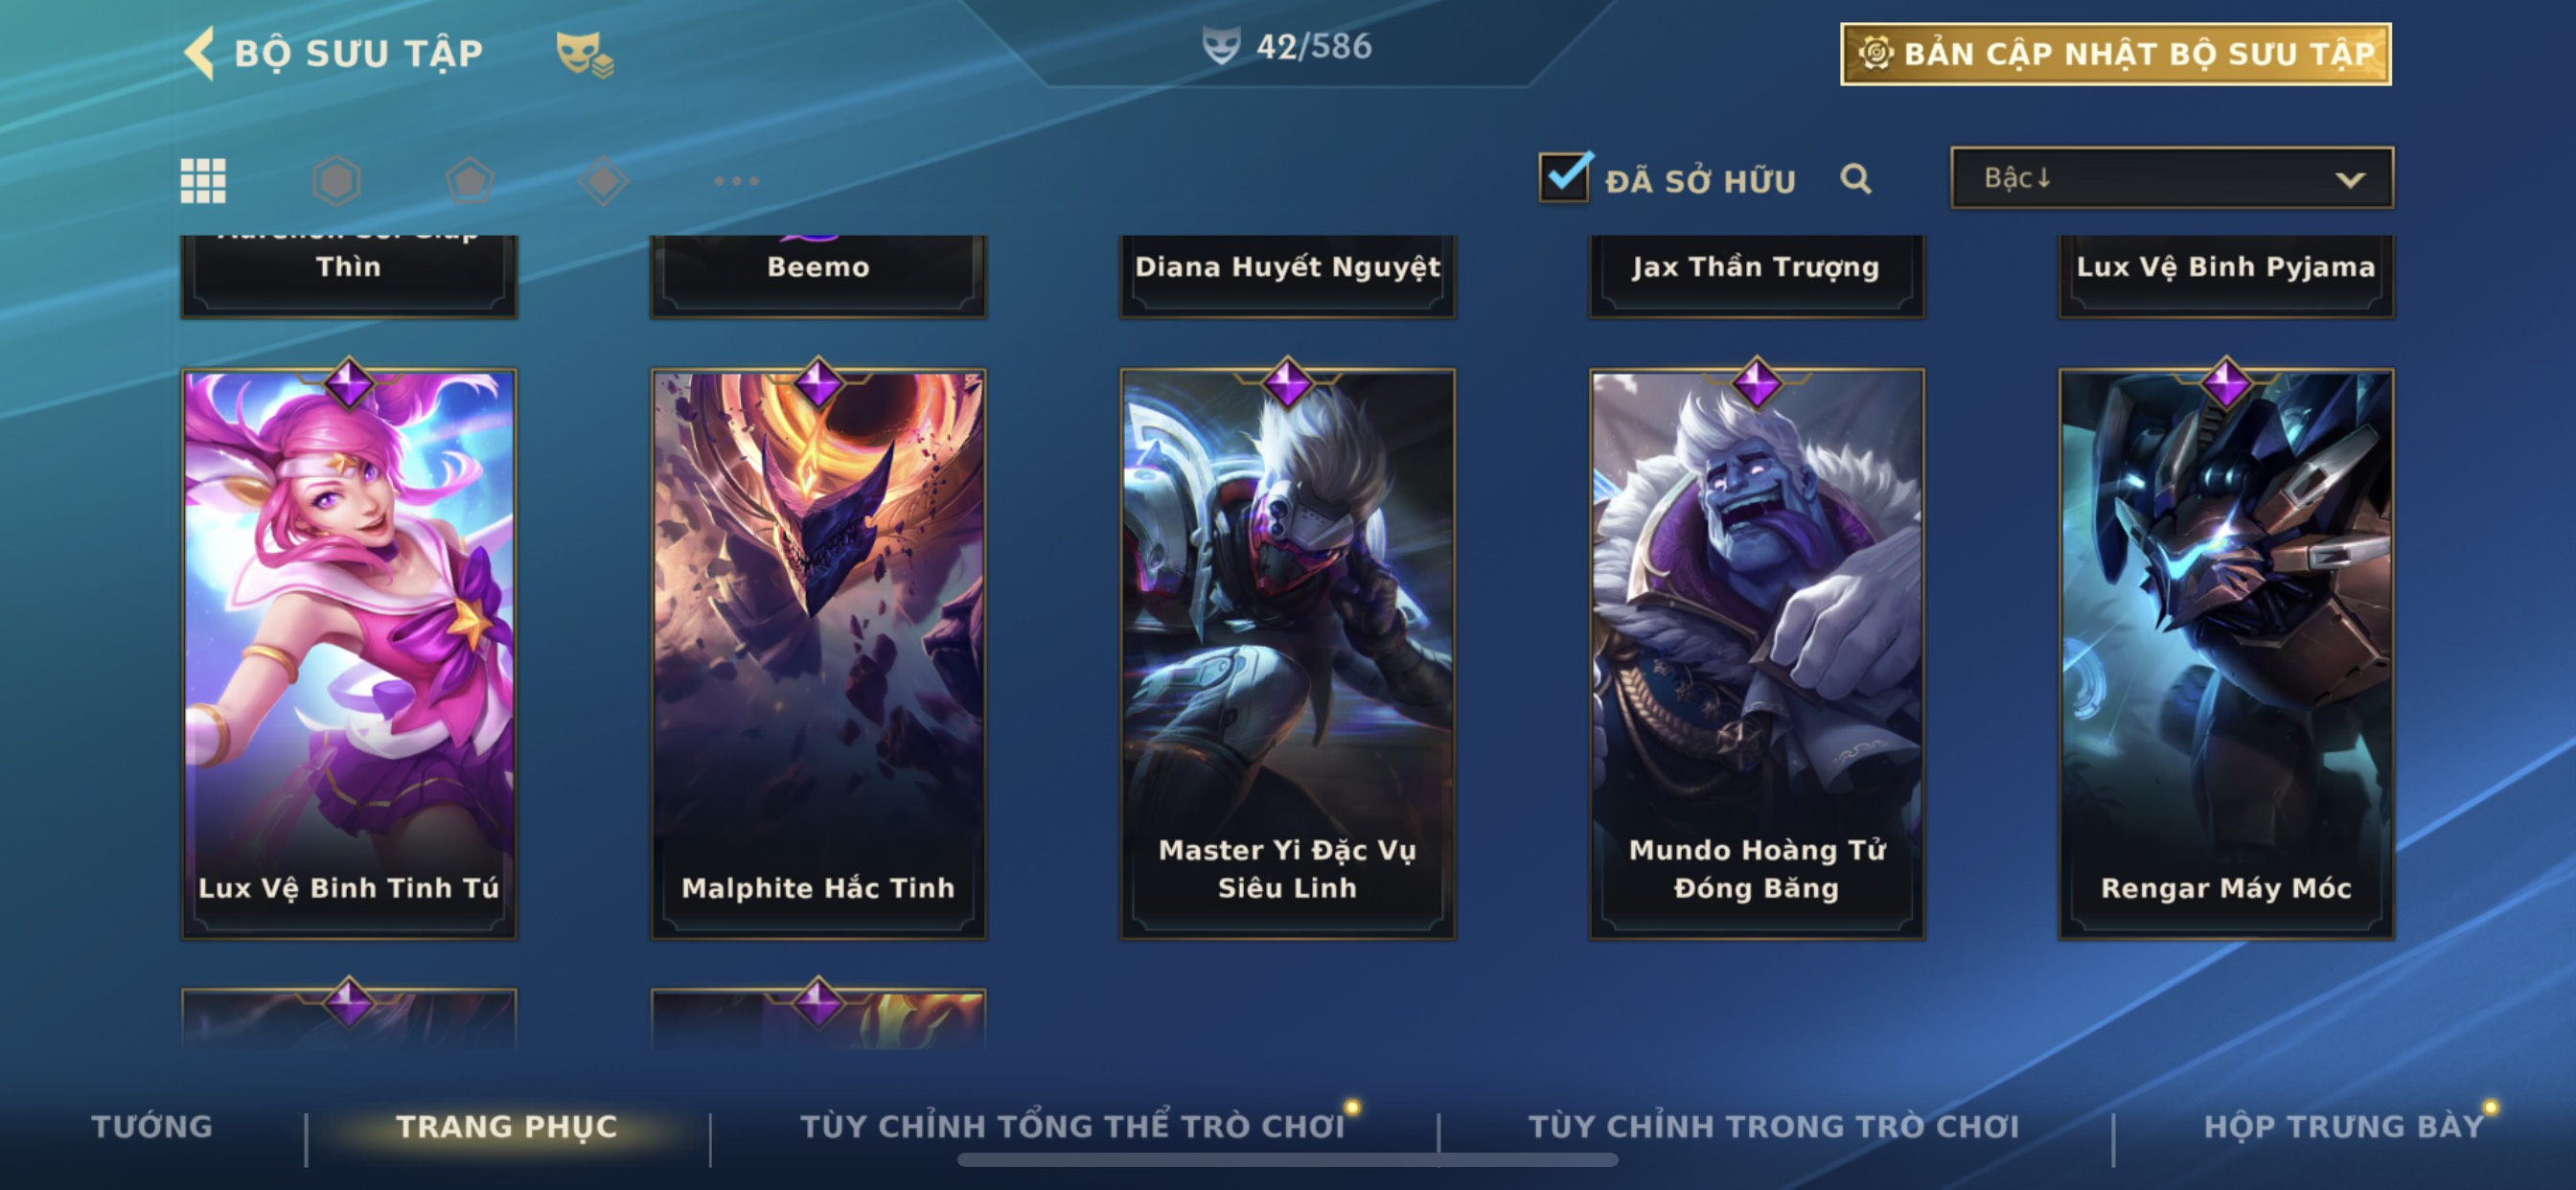The height and width of the screenshot is (1190, 2576).
Task: Click Bản Cập Nhật Bộ Sưu Tập button
Action: 2115,54
